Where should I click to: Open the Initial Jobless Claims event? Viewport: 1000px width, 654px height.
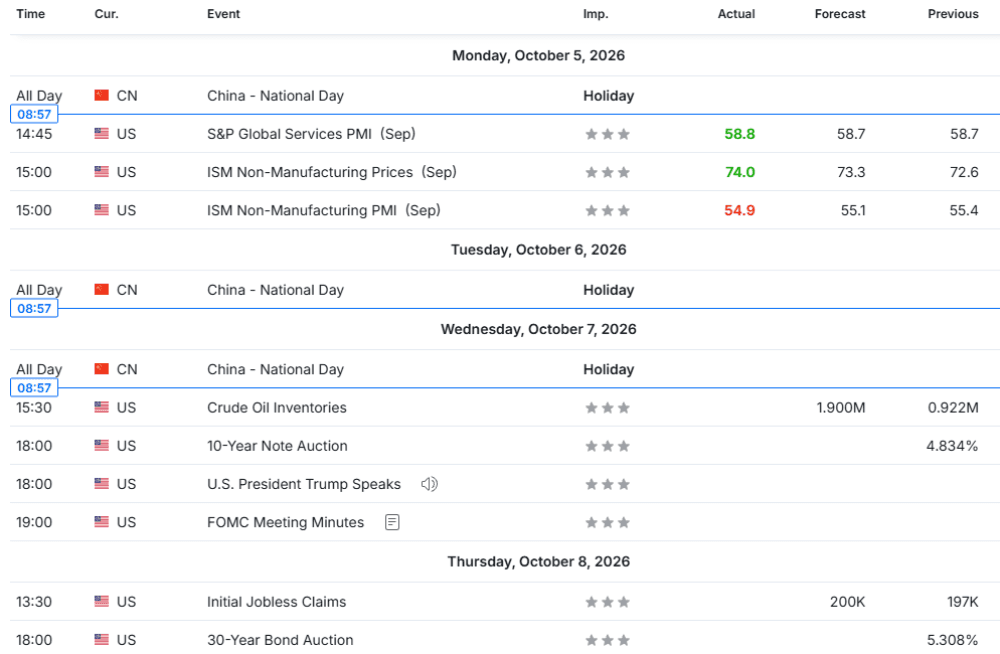(277, 602)
